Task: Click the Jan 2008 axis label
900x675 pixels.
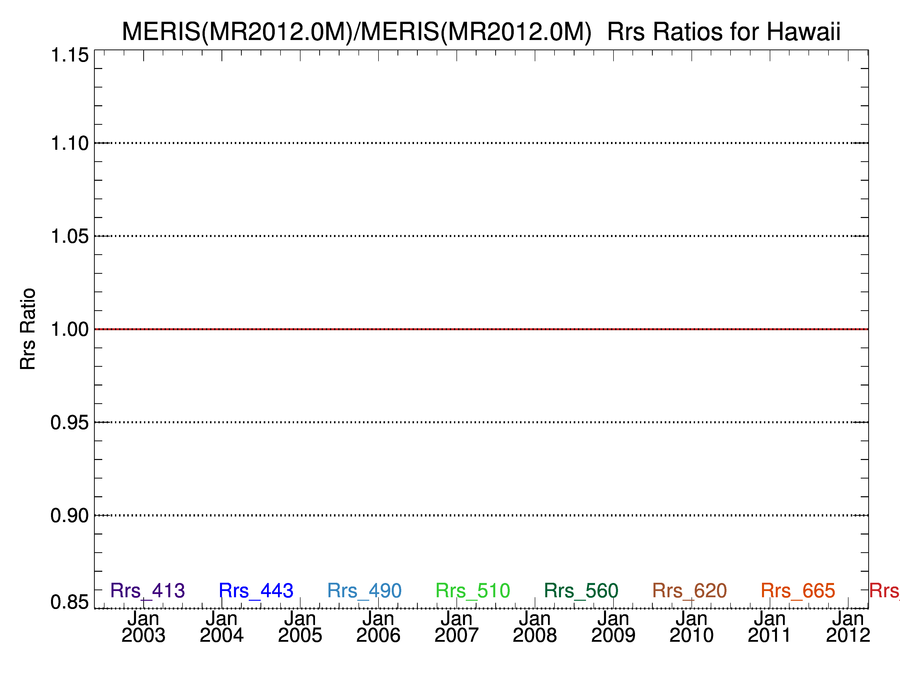Action: tap(535, 627)
